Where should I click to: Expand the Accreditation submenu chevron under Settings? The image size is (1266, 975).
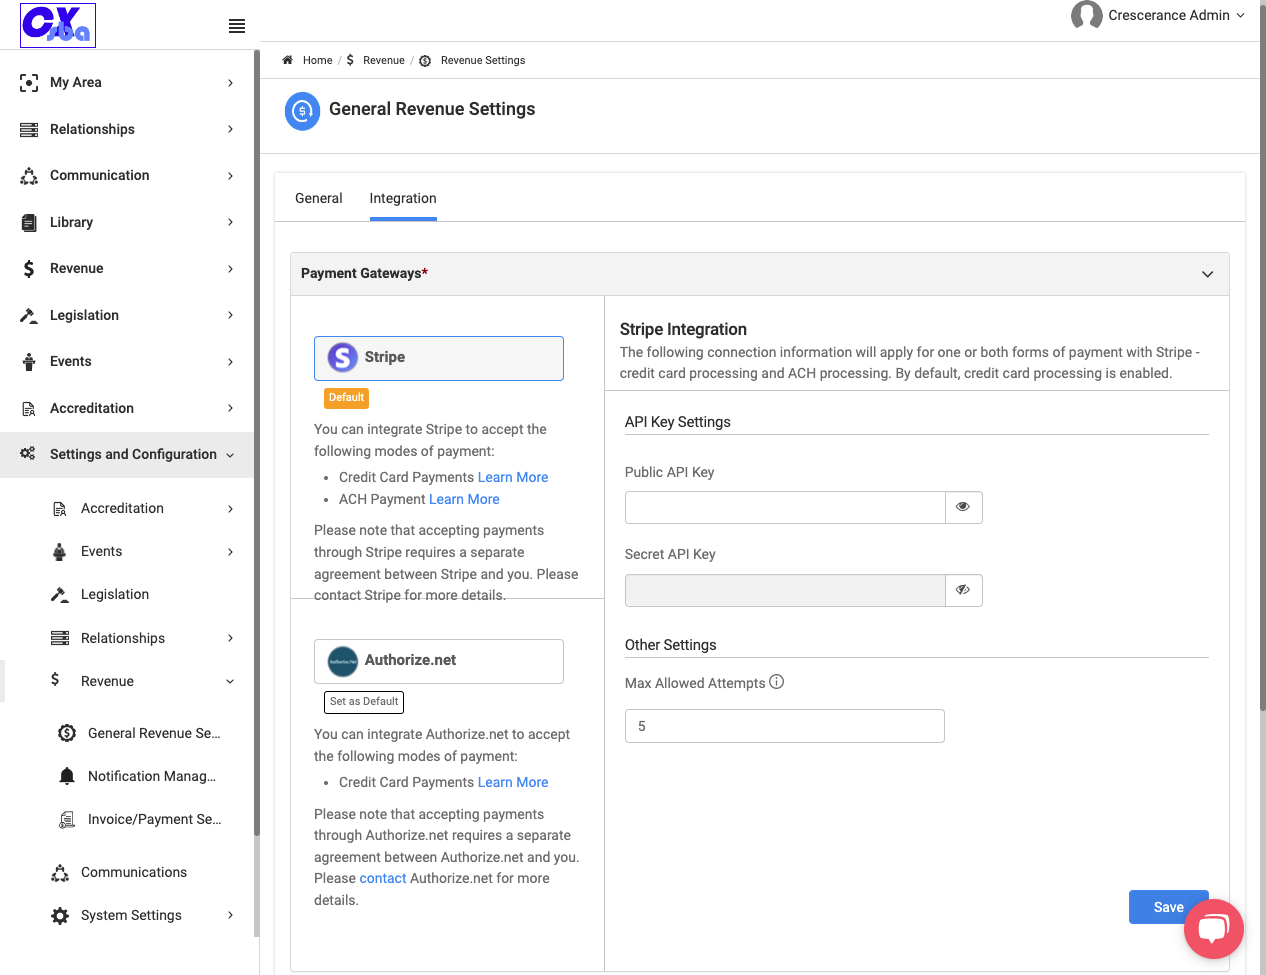coord(230,509)
